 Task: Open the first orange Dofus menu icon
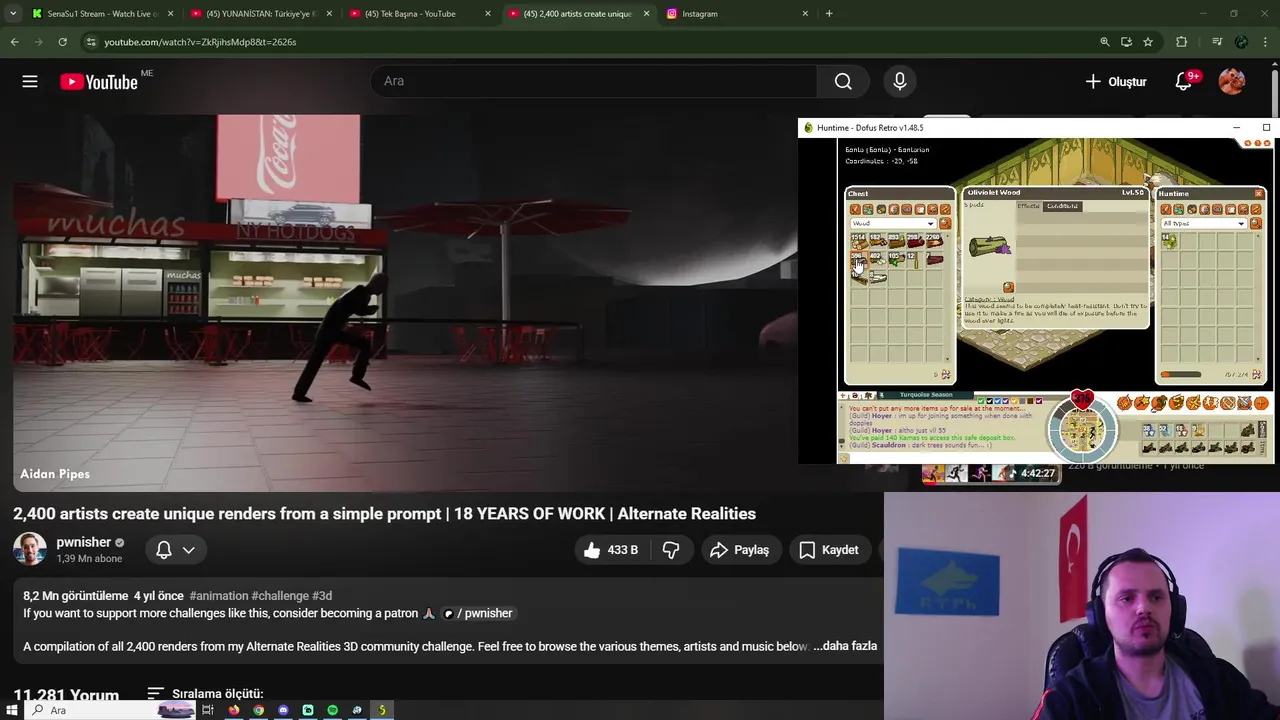click(1124, 403)
